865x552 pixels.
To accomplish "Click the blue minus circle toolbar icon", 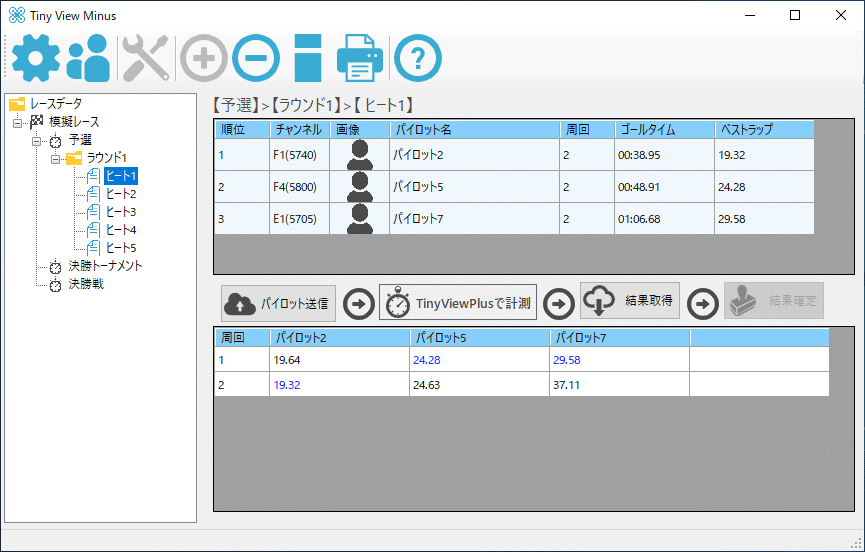I will tap(256, 58).
